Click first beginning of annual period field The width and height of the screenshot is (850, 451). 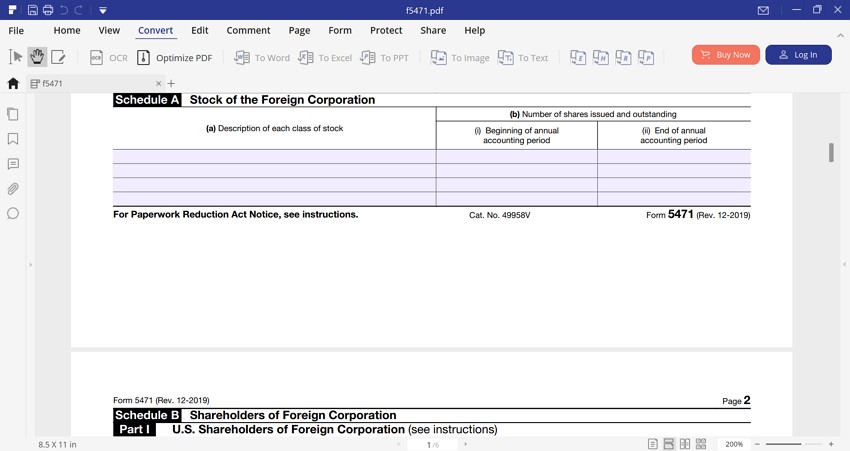(x=517, y=157)
